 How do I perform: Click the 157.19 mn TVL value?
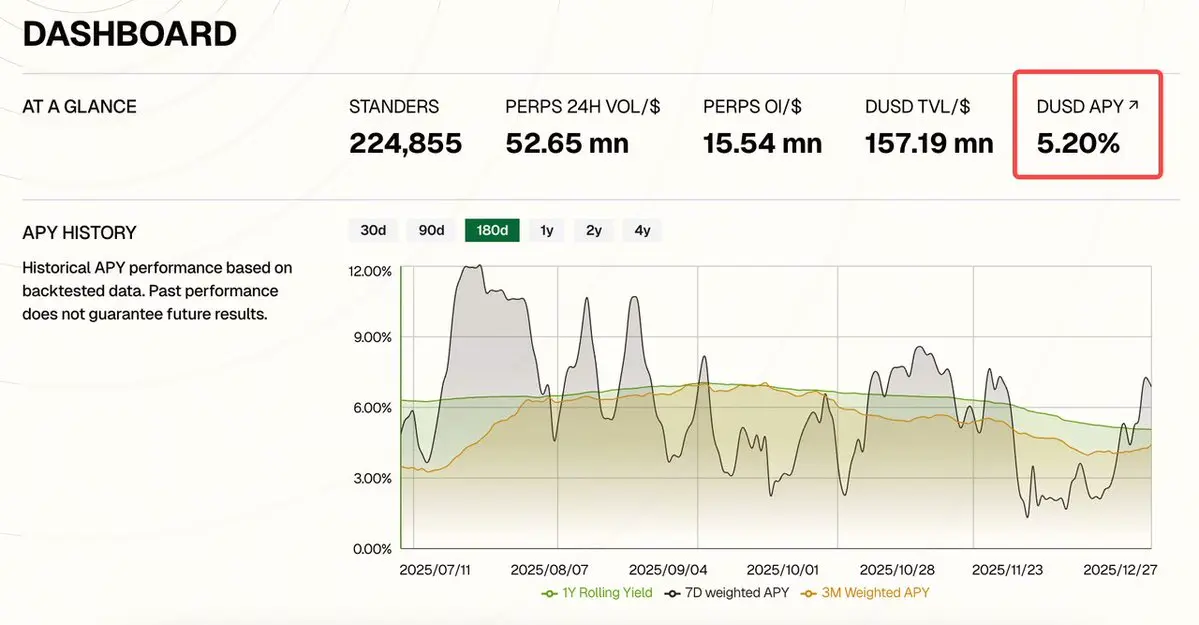(929, 143)
